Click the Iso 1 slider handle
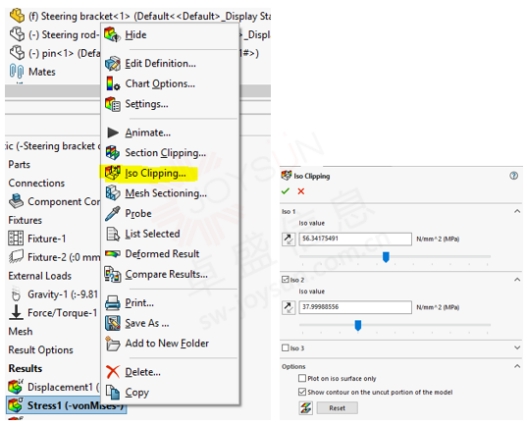Screen dimensions: 527x426 (386, 257)
